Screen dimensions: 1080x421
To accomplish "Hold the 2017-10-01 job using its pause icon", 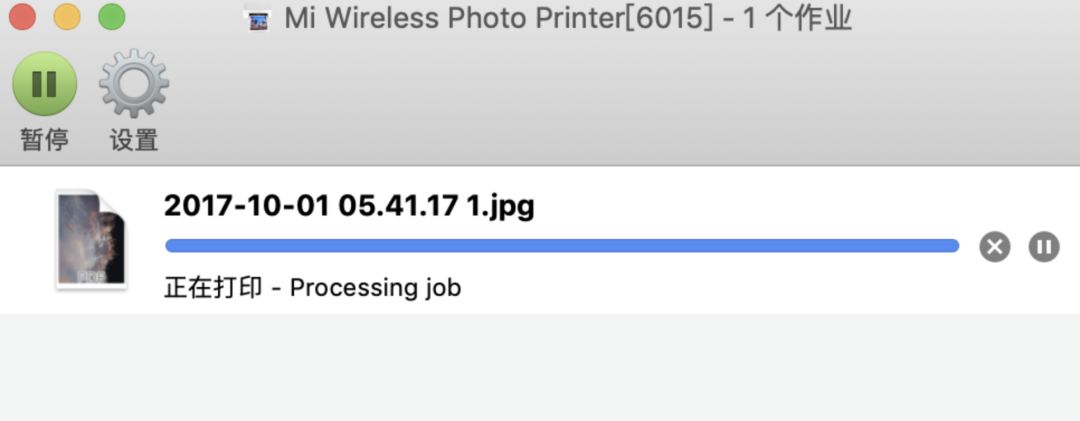I will 1044,246.
